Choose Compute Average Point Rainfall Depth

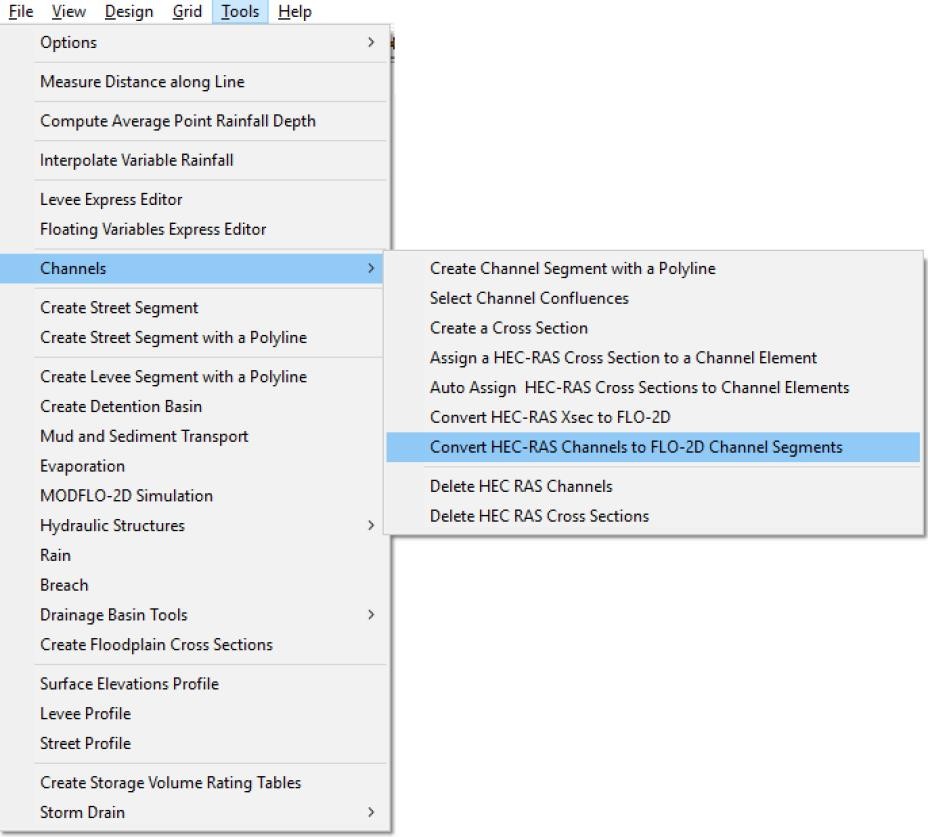pos(177,121)
